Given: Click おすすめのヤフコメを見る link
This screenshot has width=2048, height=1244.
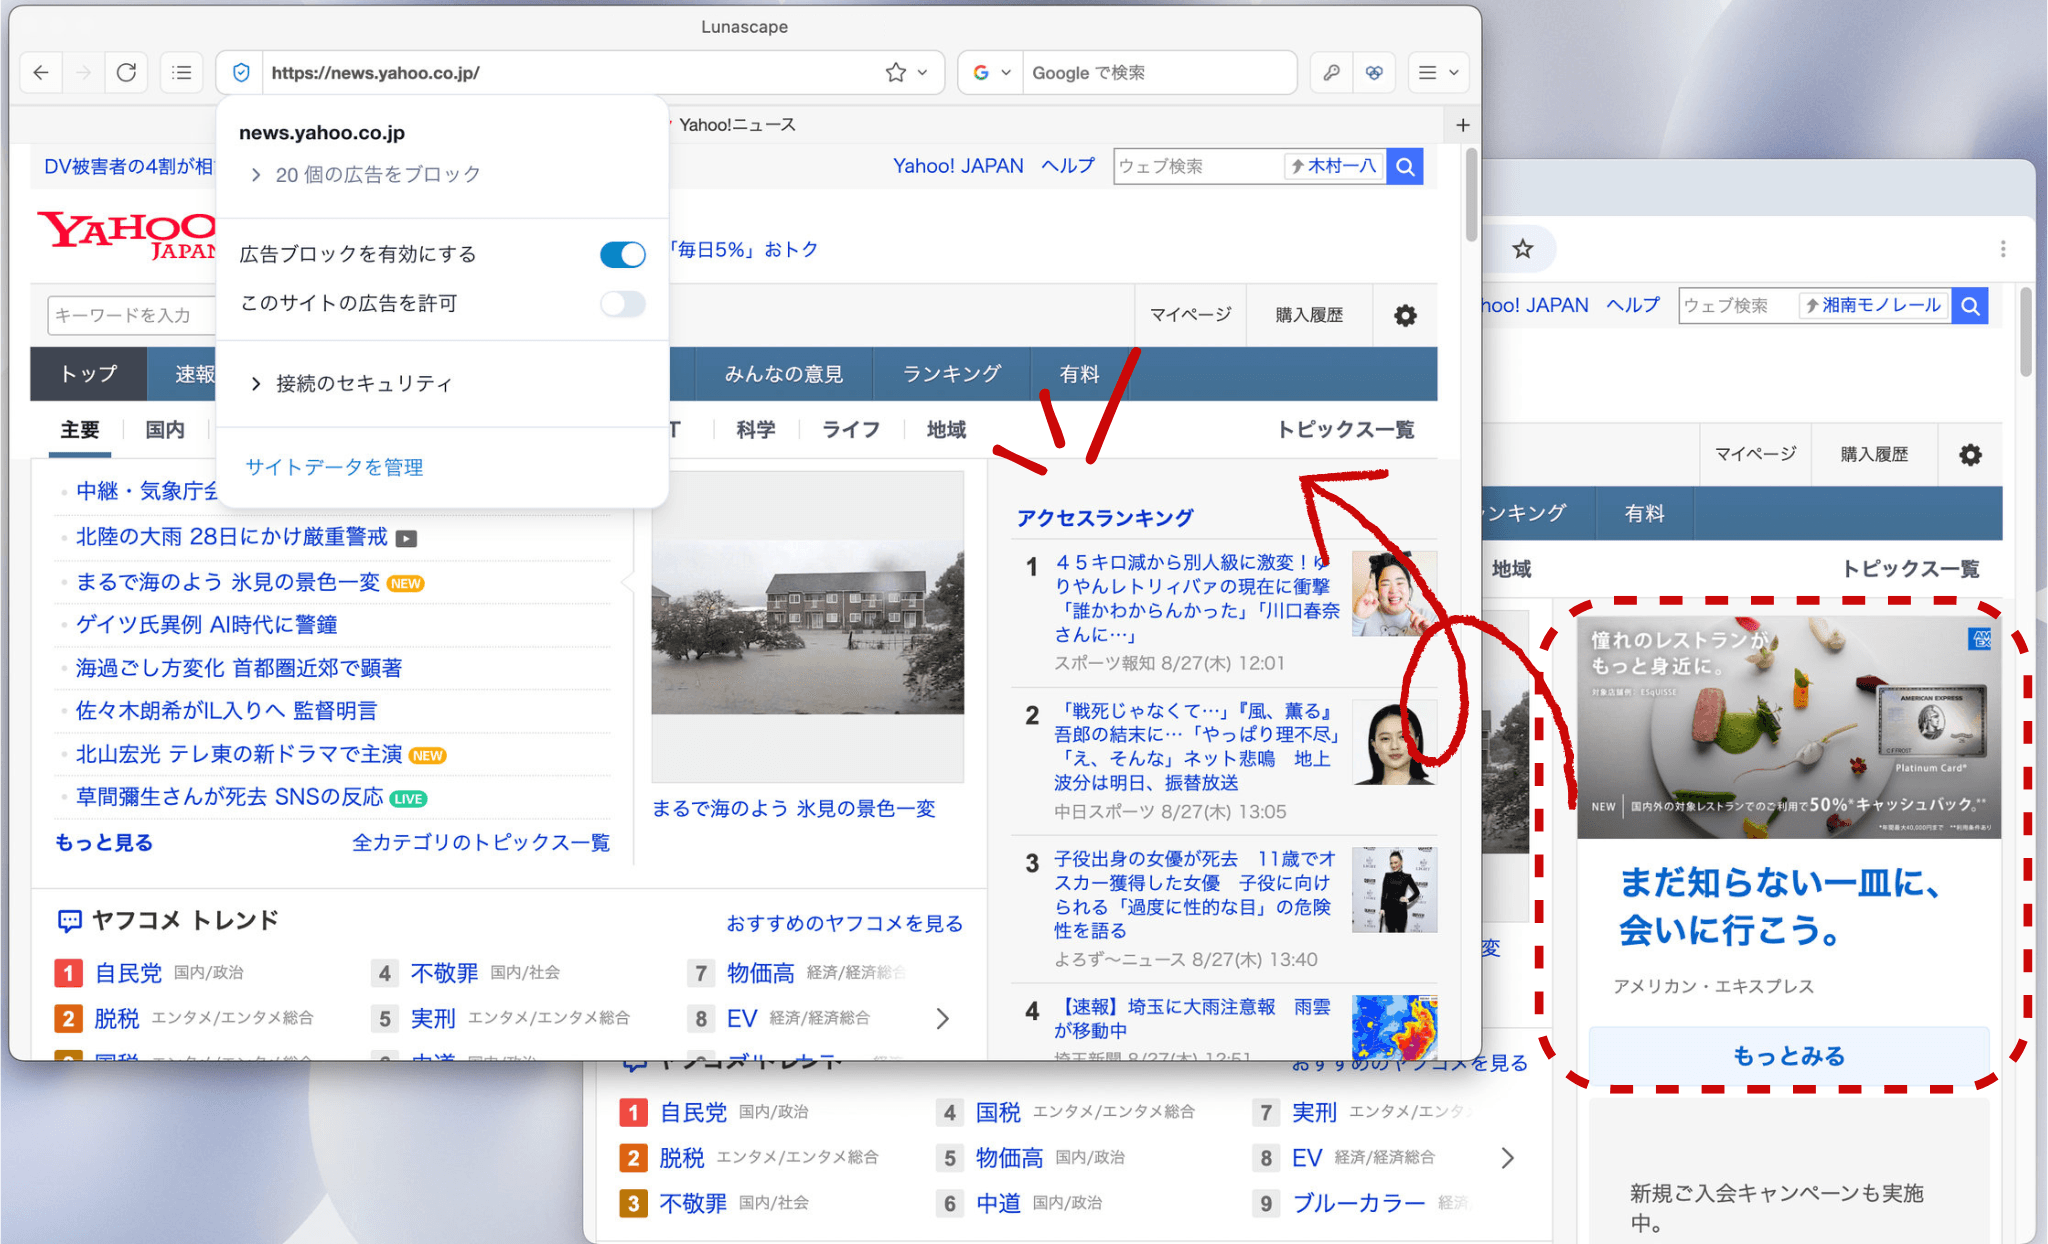Looking at the screenshot, I should 844,923.
